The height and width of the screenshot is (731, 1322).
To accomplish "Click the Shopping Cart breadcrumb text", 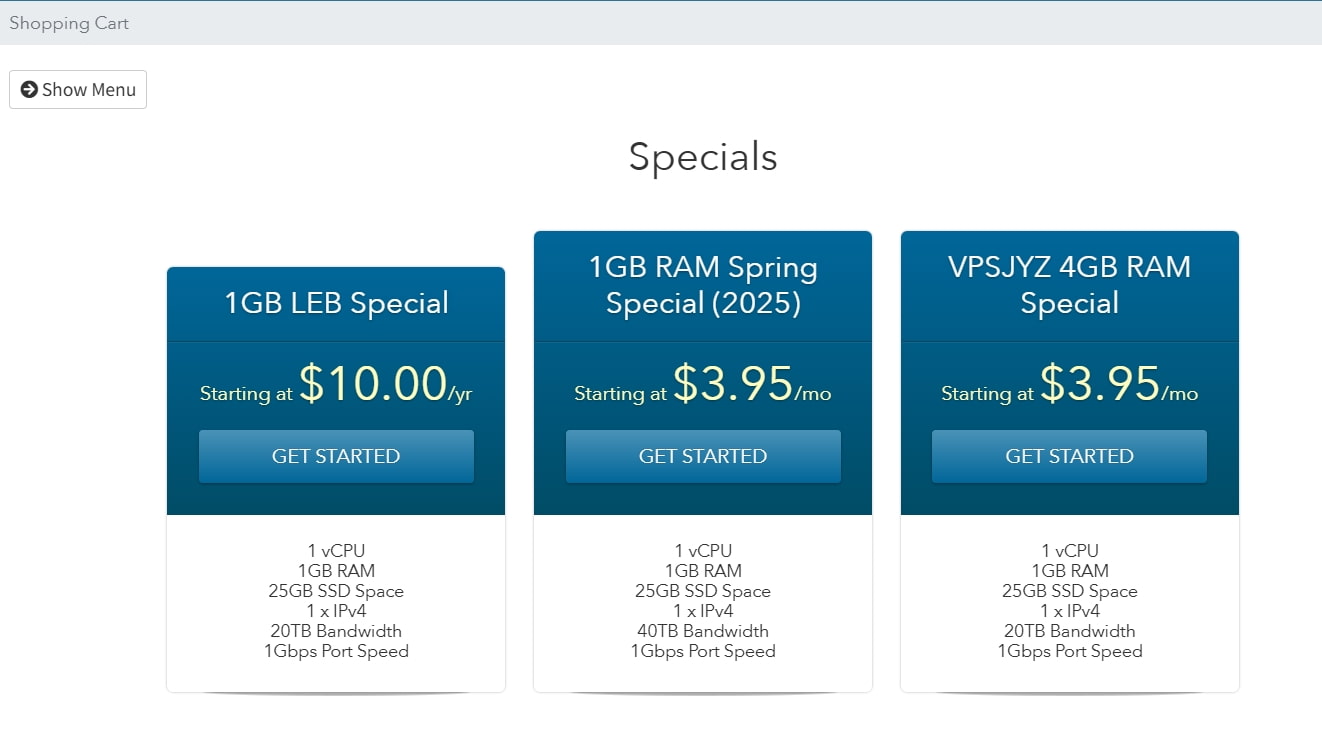I will tap(69, 23).
